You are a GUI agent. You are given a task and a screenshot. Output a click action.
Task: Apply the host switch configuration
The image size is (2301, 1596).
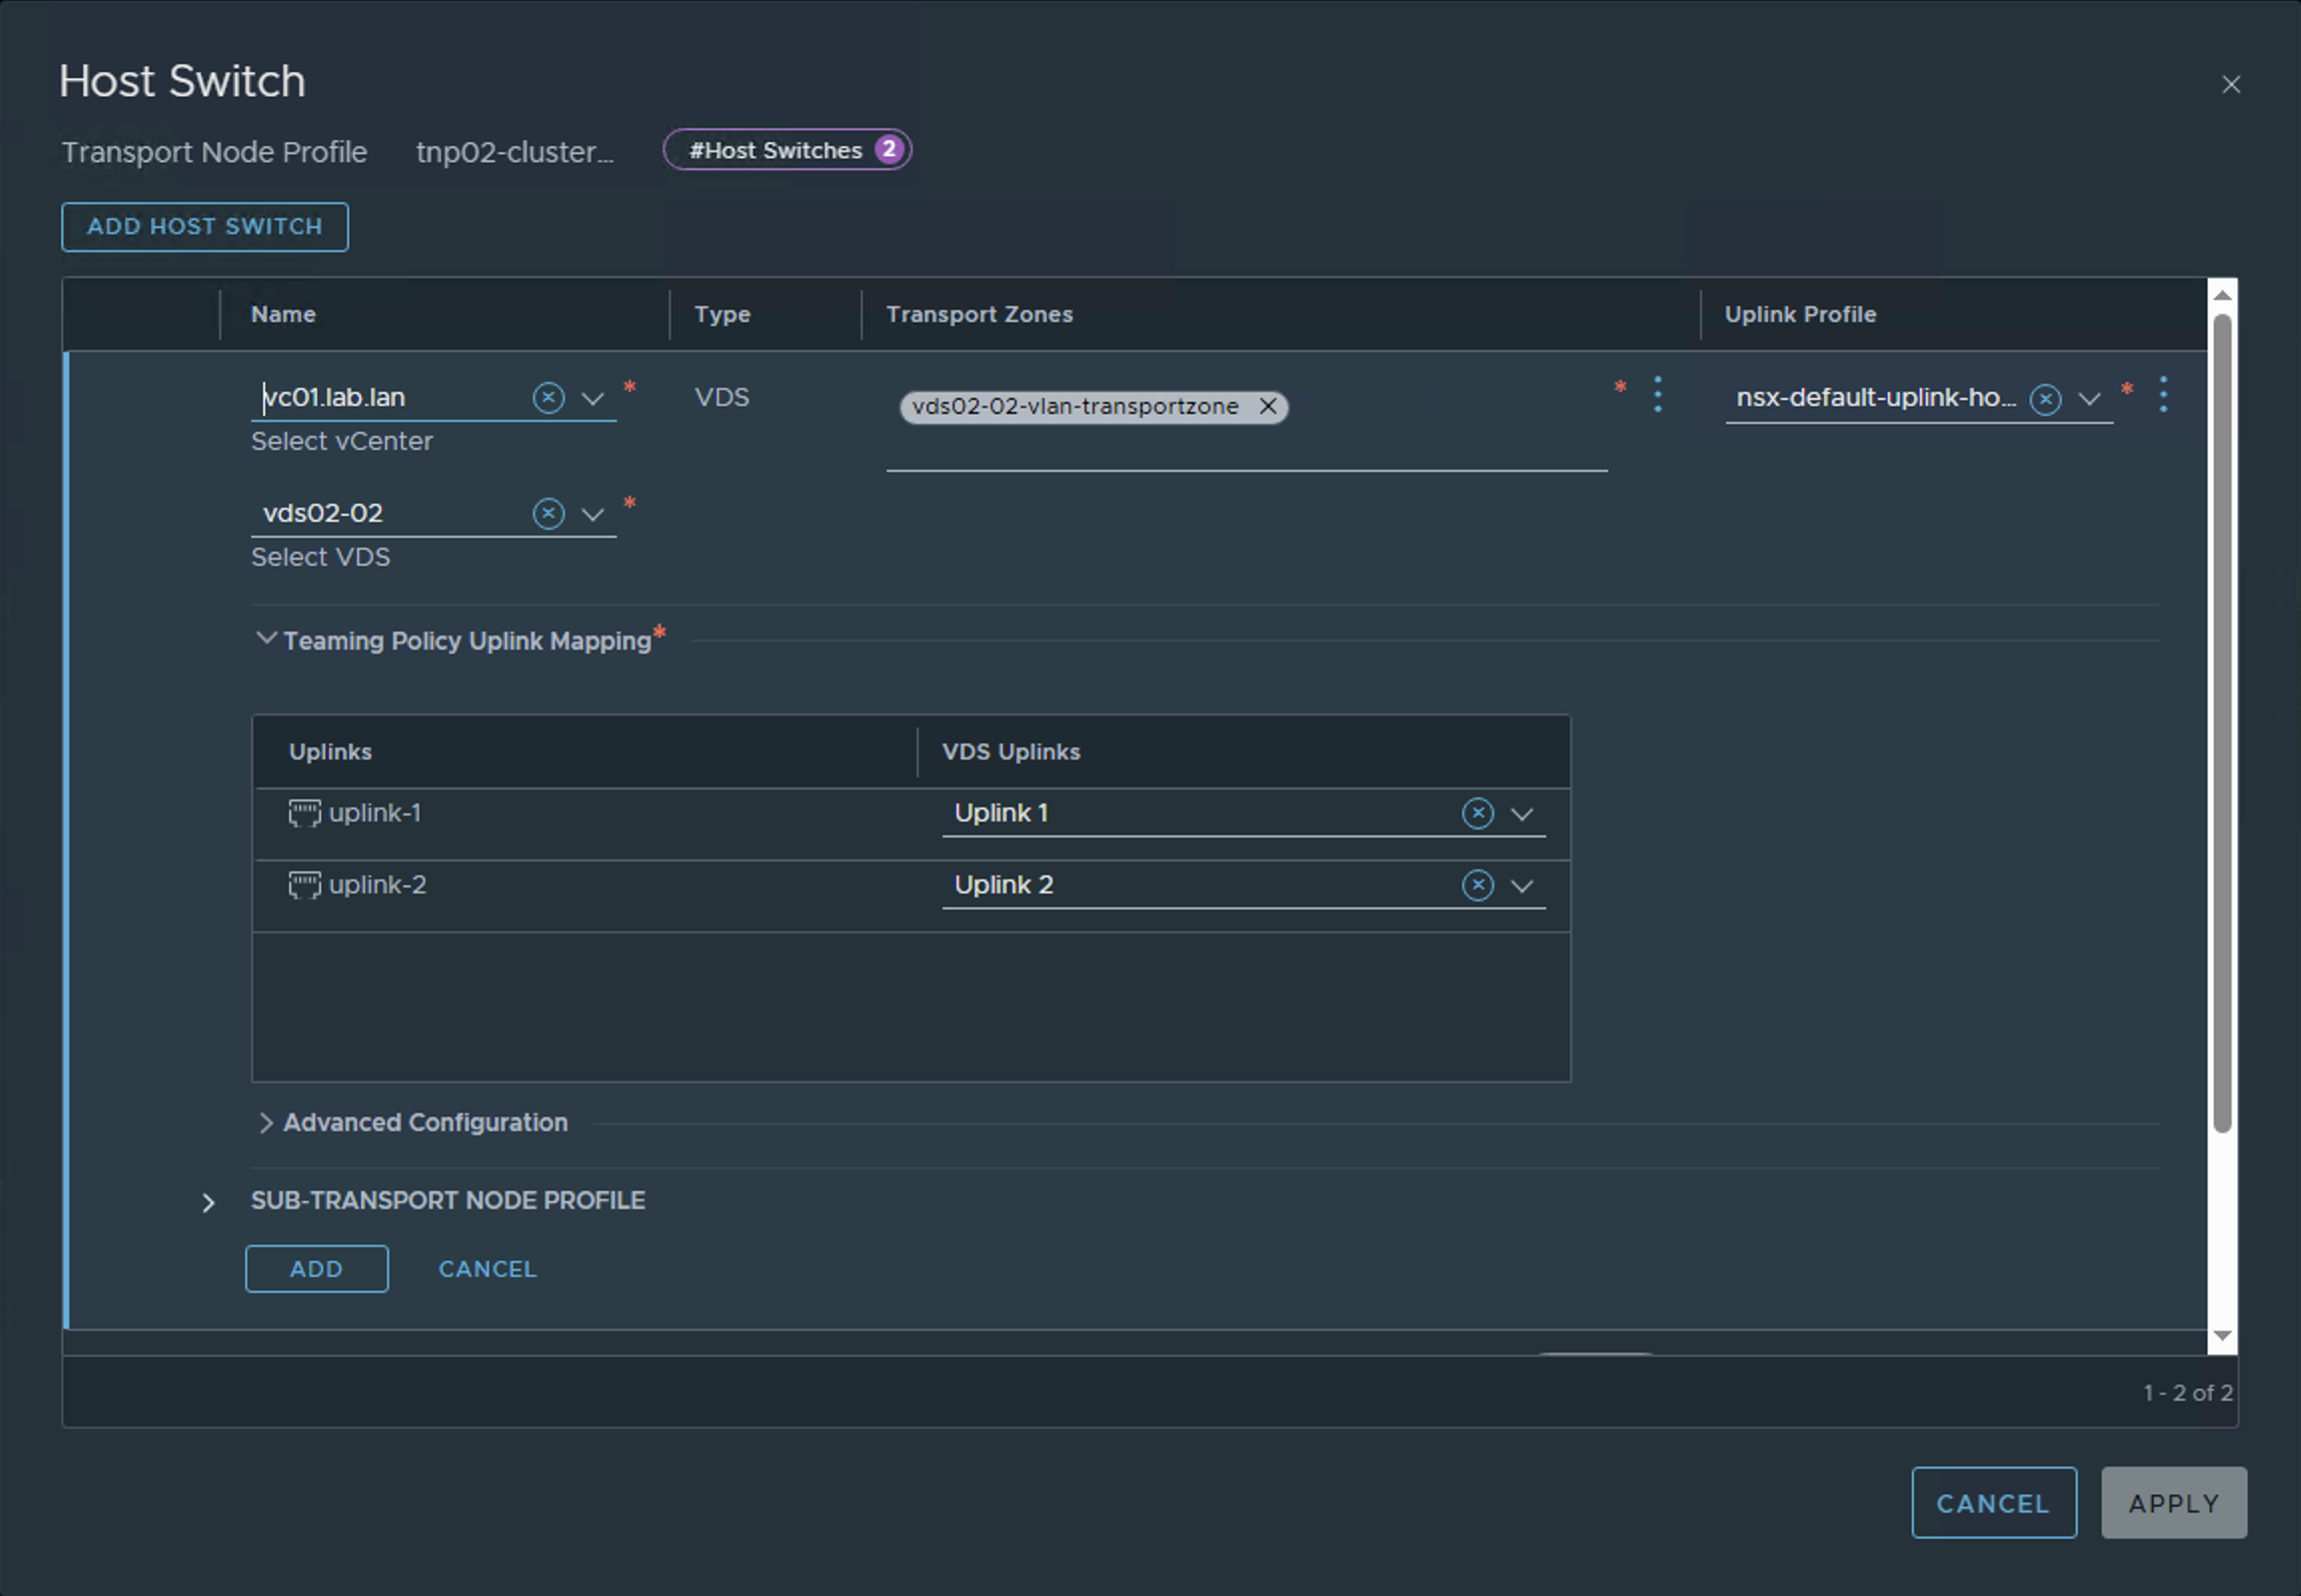tap(2172, 1502)
